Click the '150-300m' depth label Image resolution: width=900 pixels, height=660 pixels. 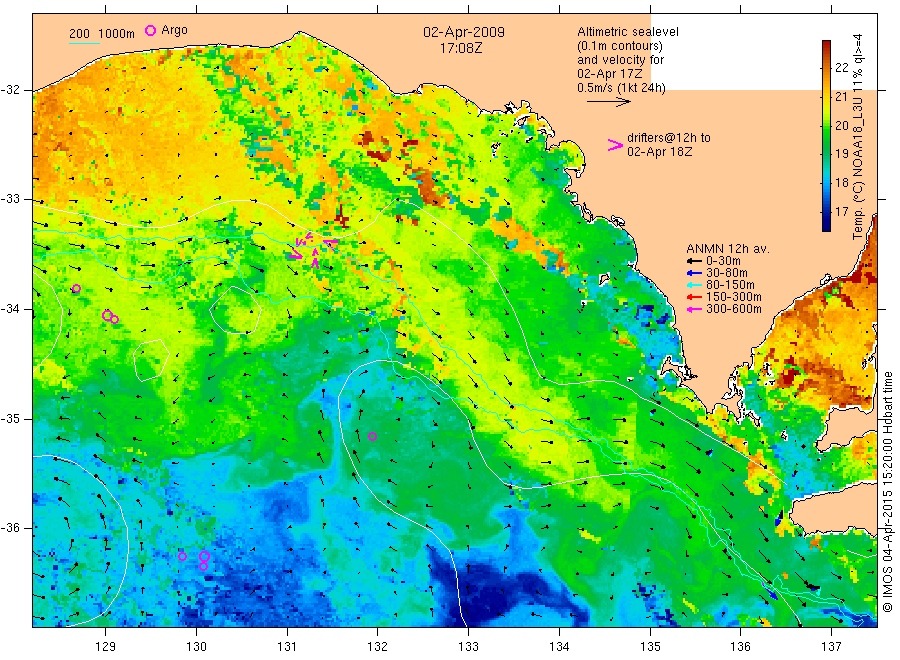pos(734,297)
